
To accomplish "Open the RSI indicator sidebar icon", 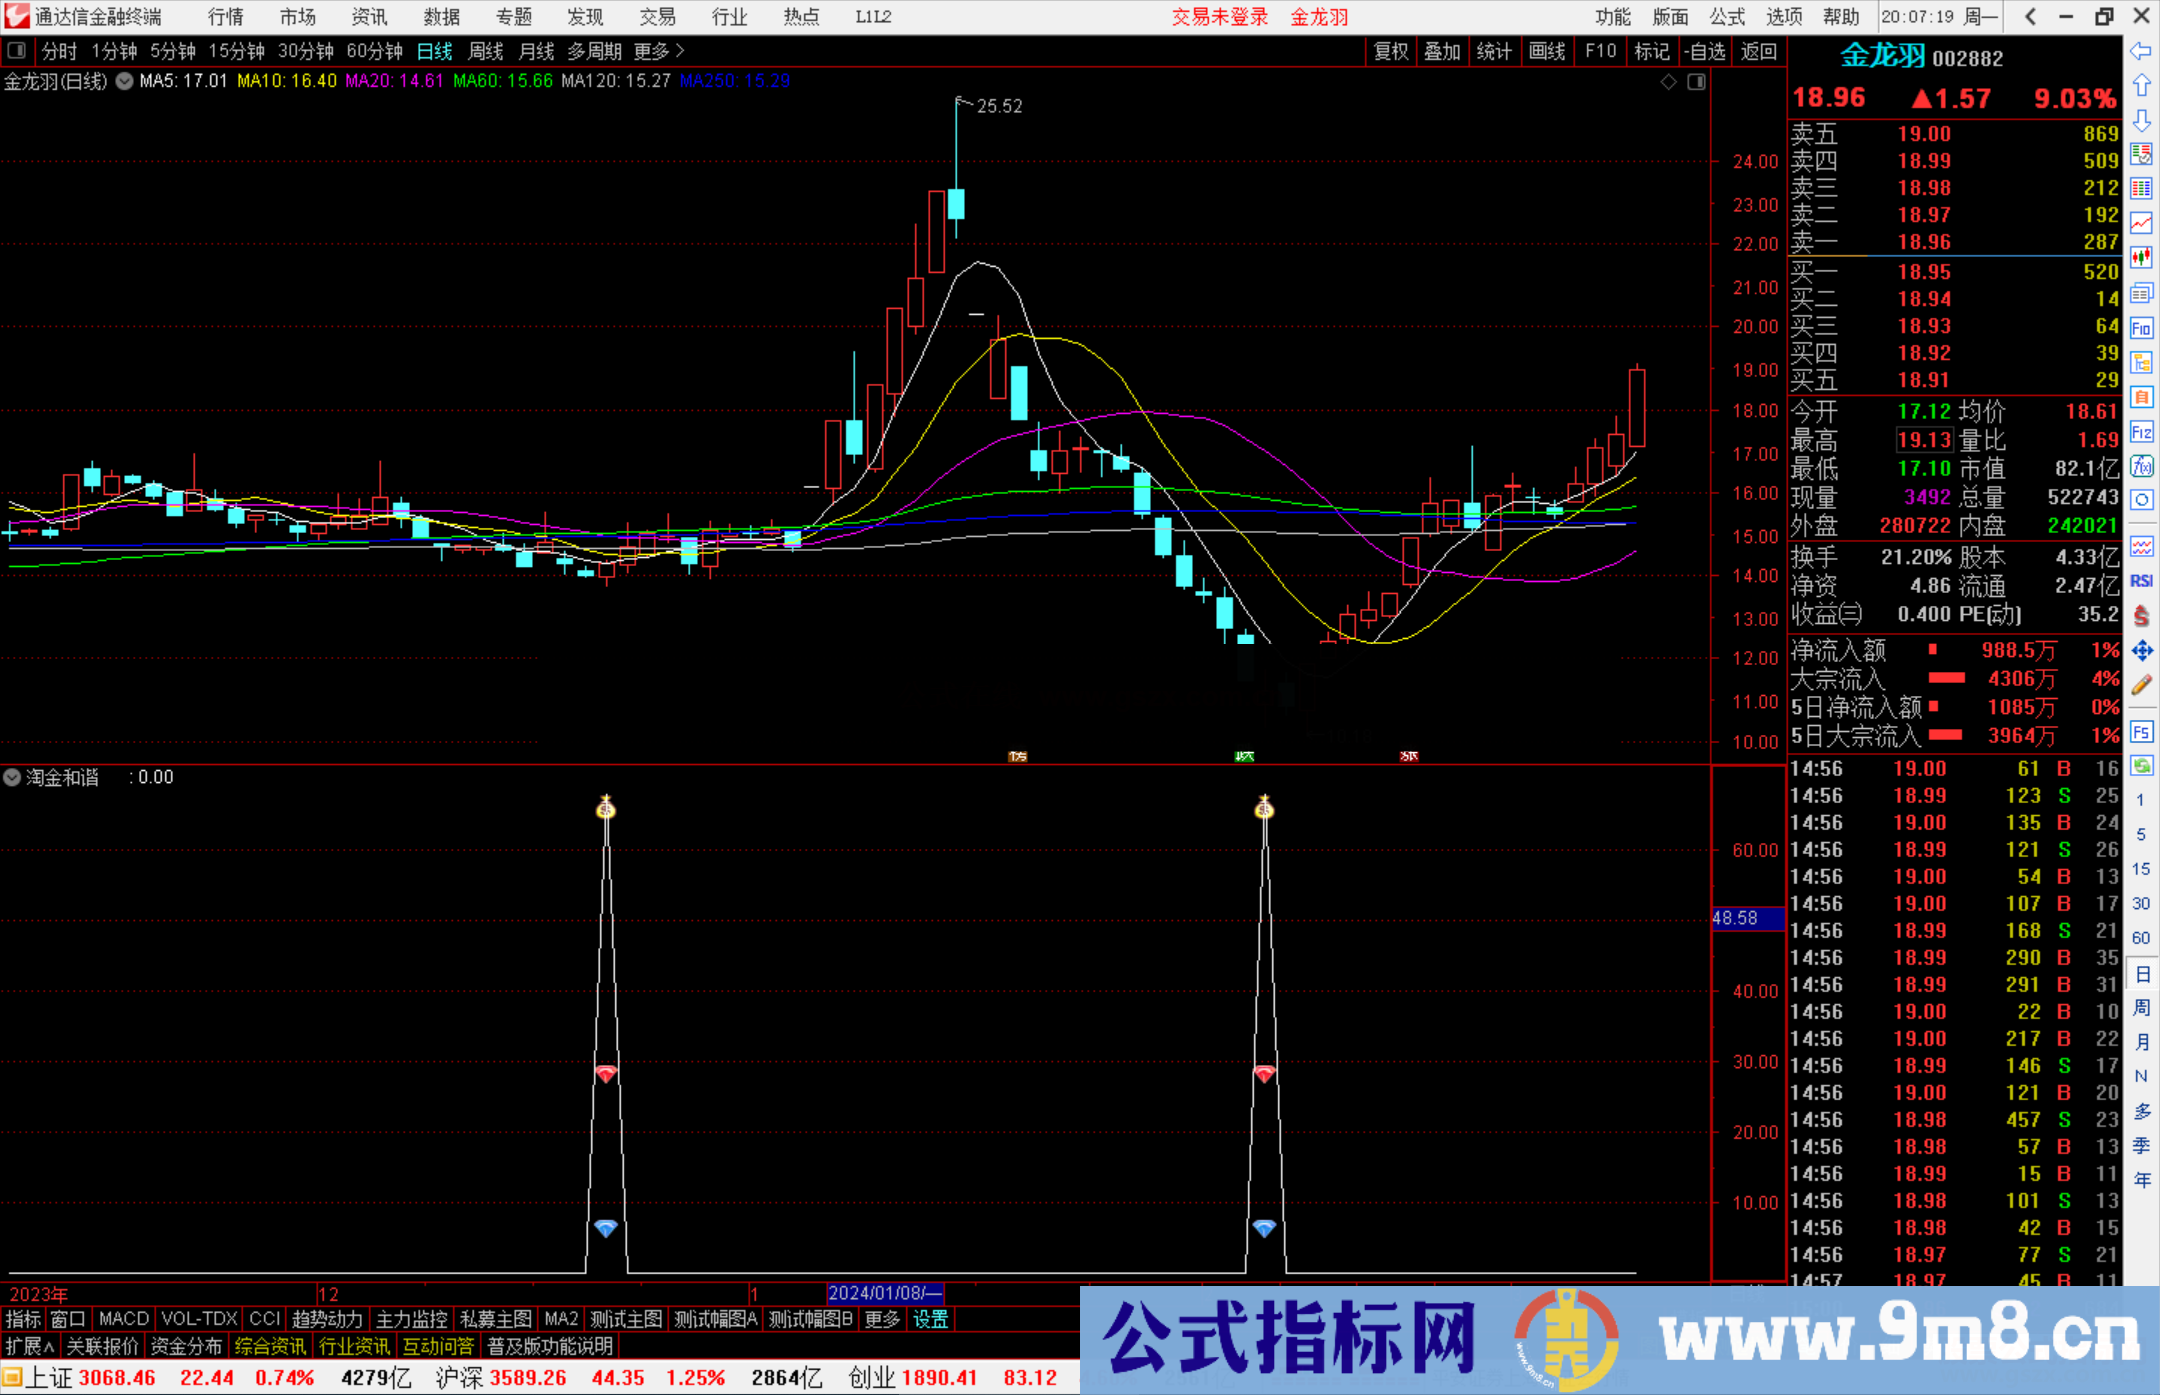I will click(2142, 580).
